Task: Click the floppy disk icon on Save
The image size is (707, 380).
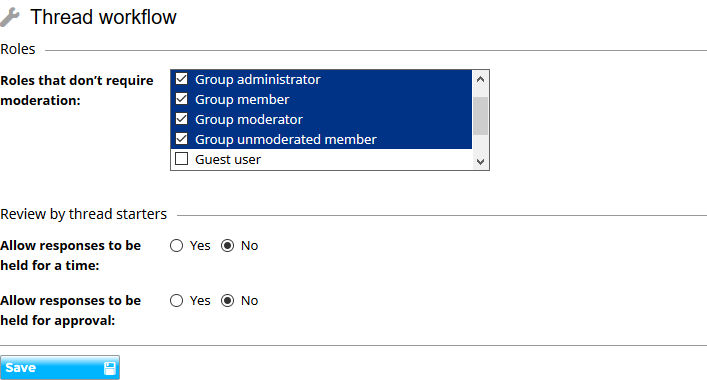Action: point(110,368)
